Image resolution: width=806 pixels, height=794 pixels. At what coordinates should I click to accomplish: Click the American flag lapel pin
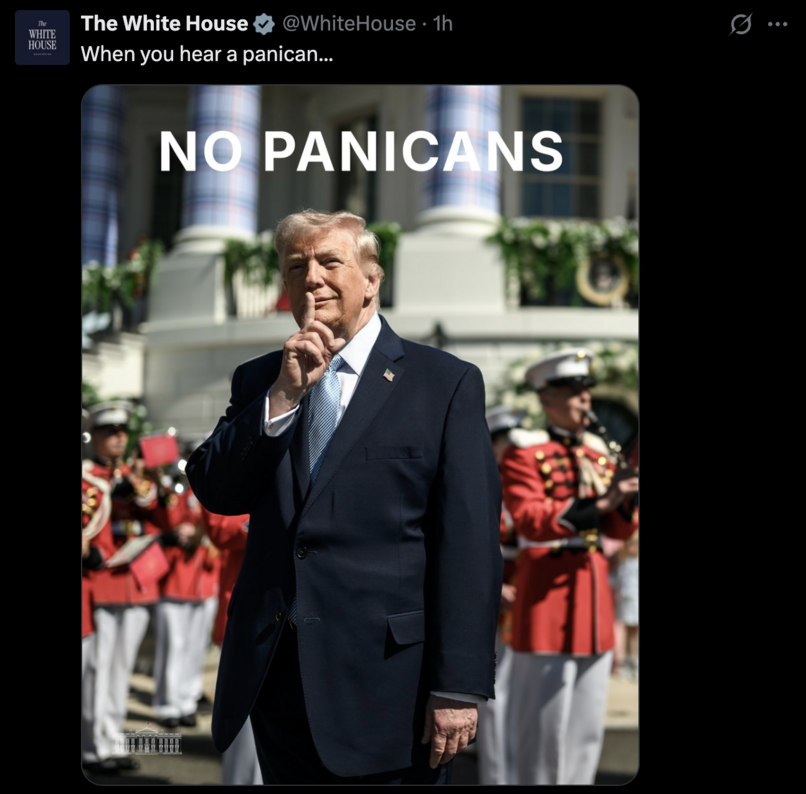coord(389,375)
